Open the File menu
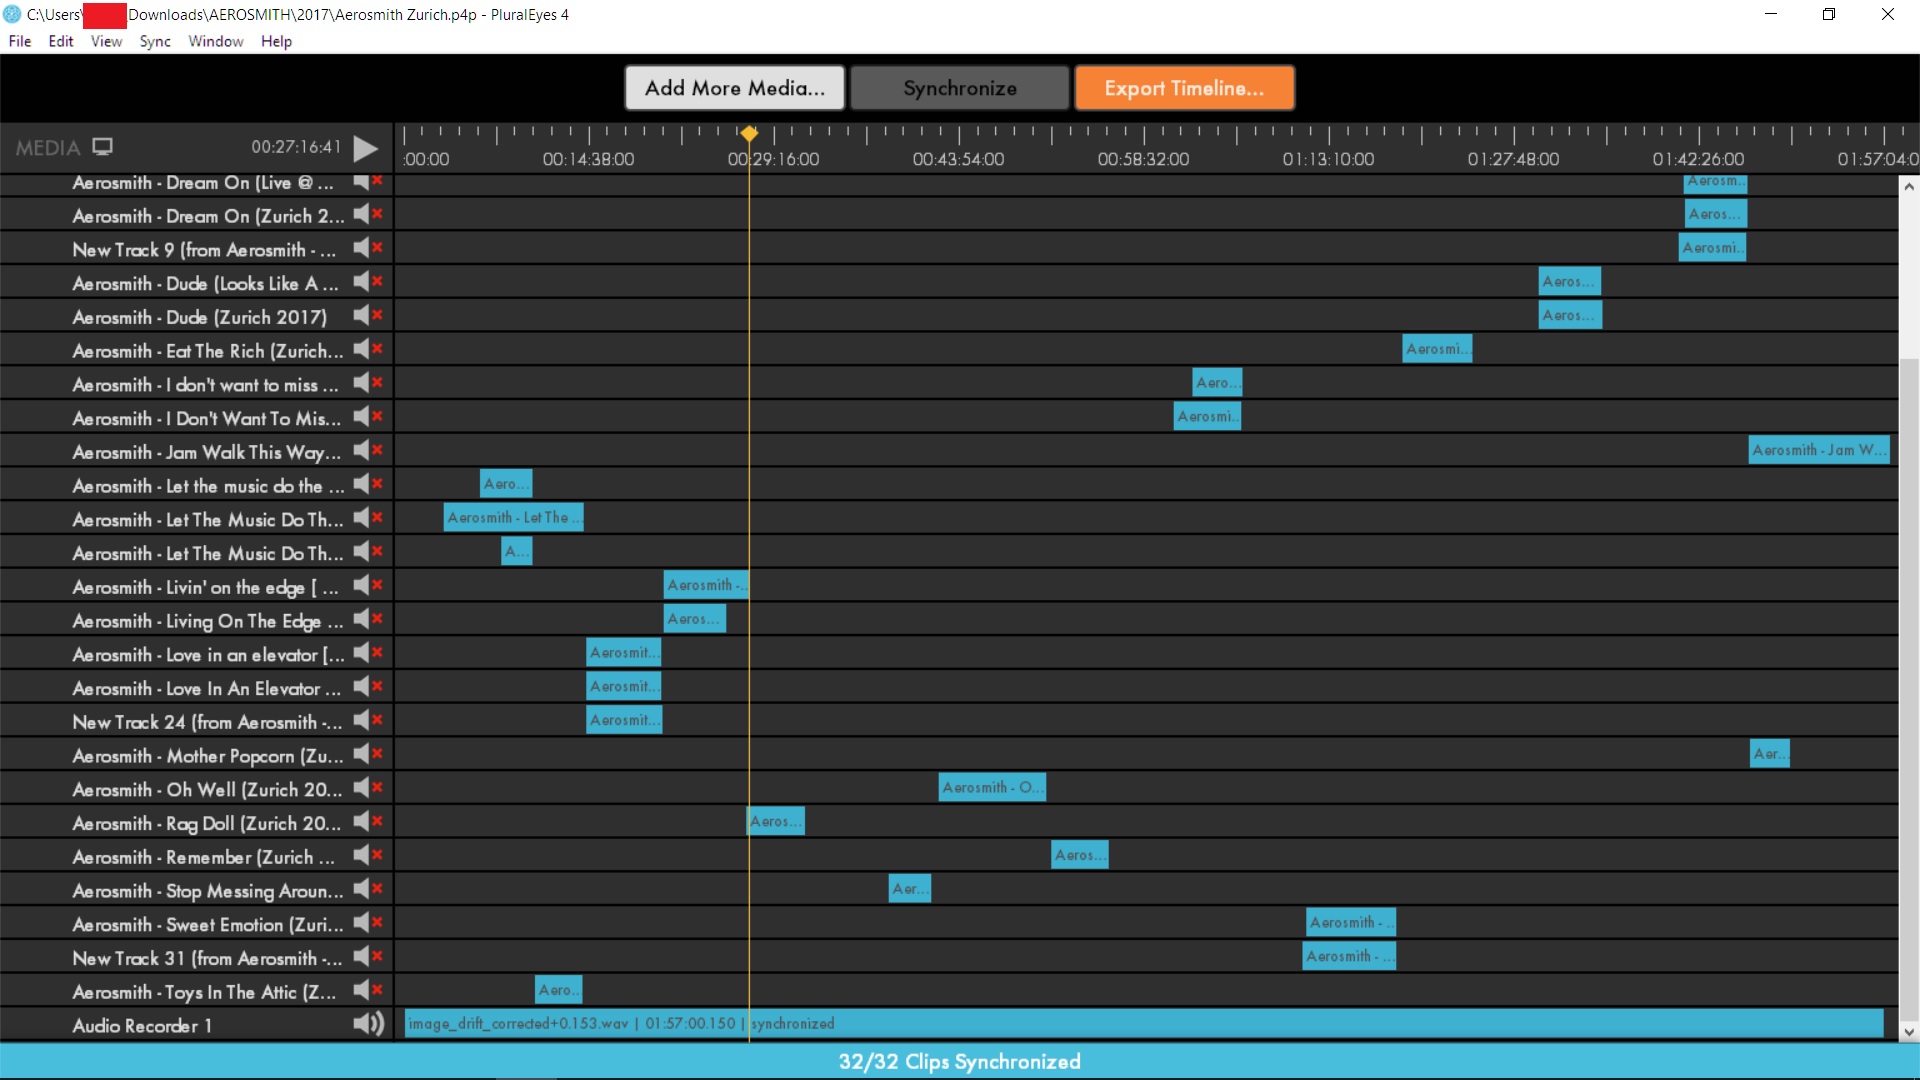1920x1080 pixels. pos(19,41)
